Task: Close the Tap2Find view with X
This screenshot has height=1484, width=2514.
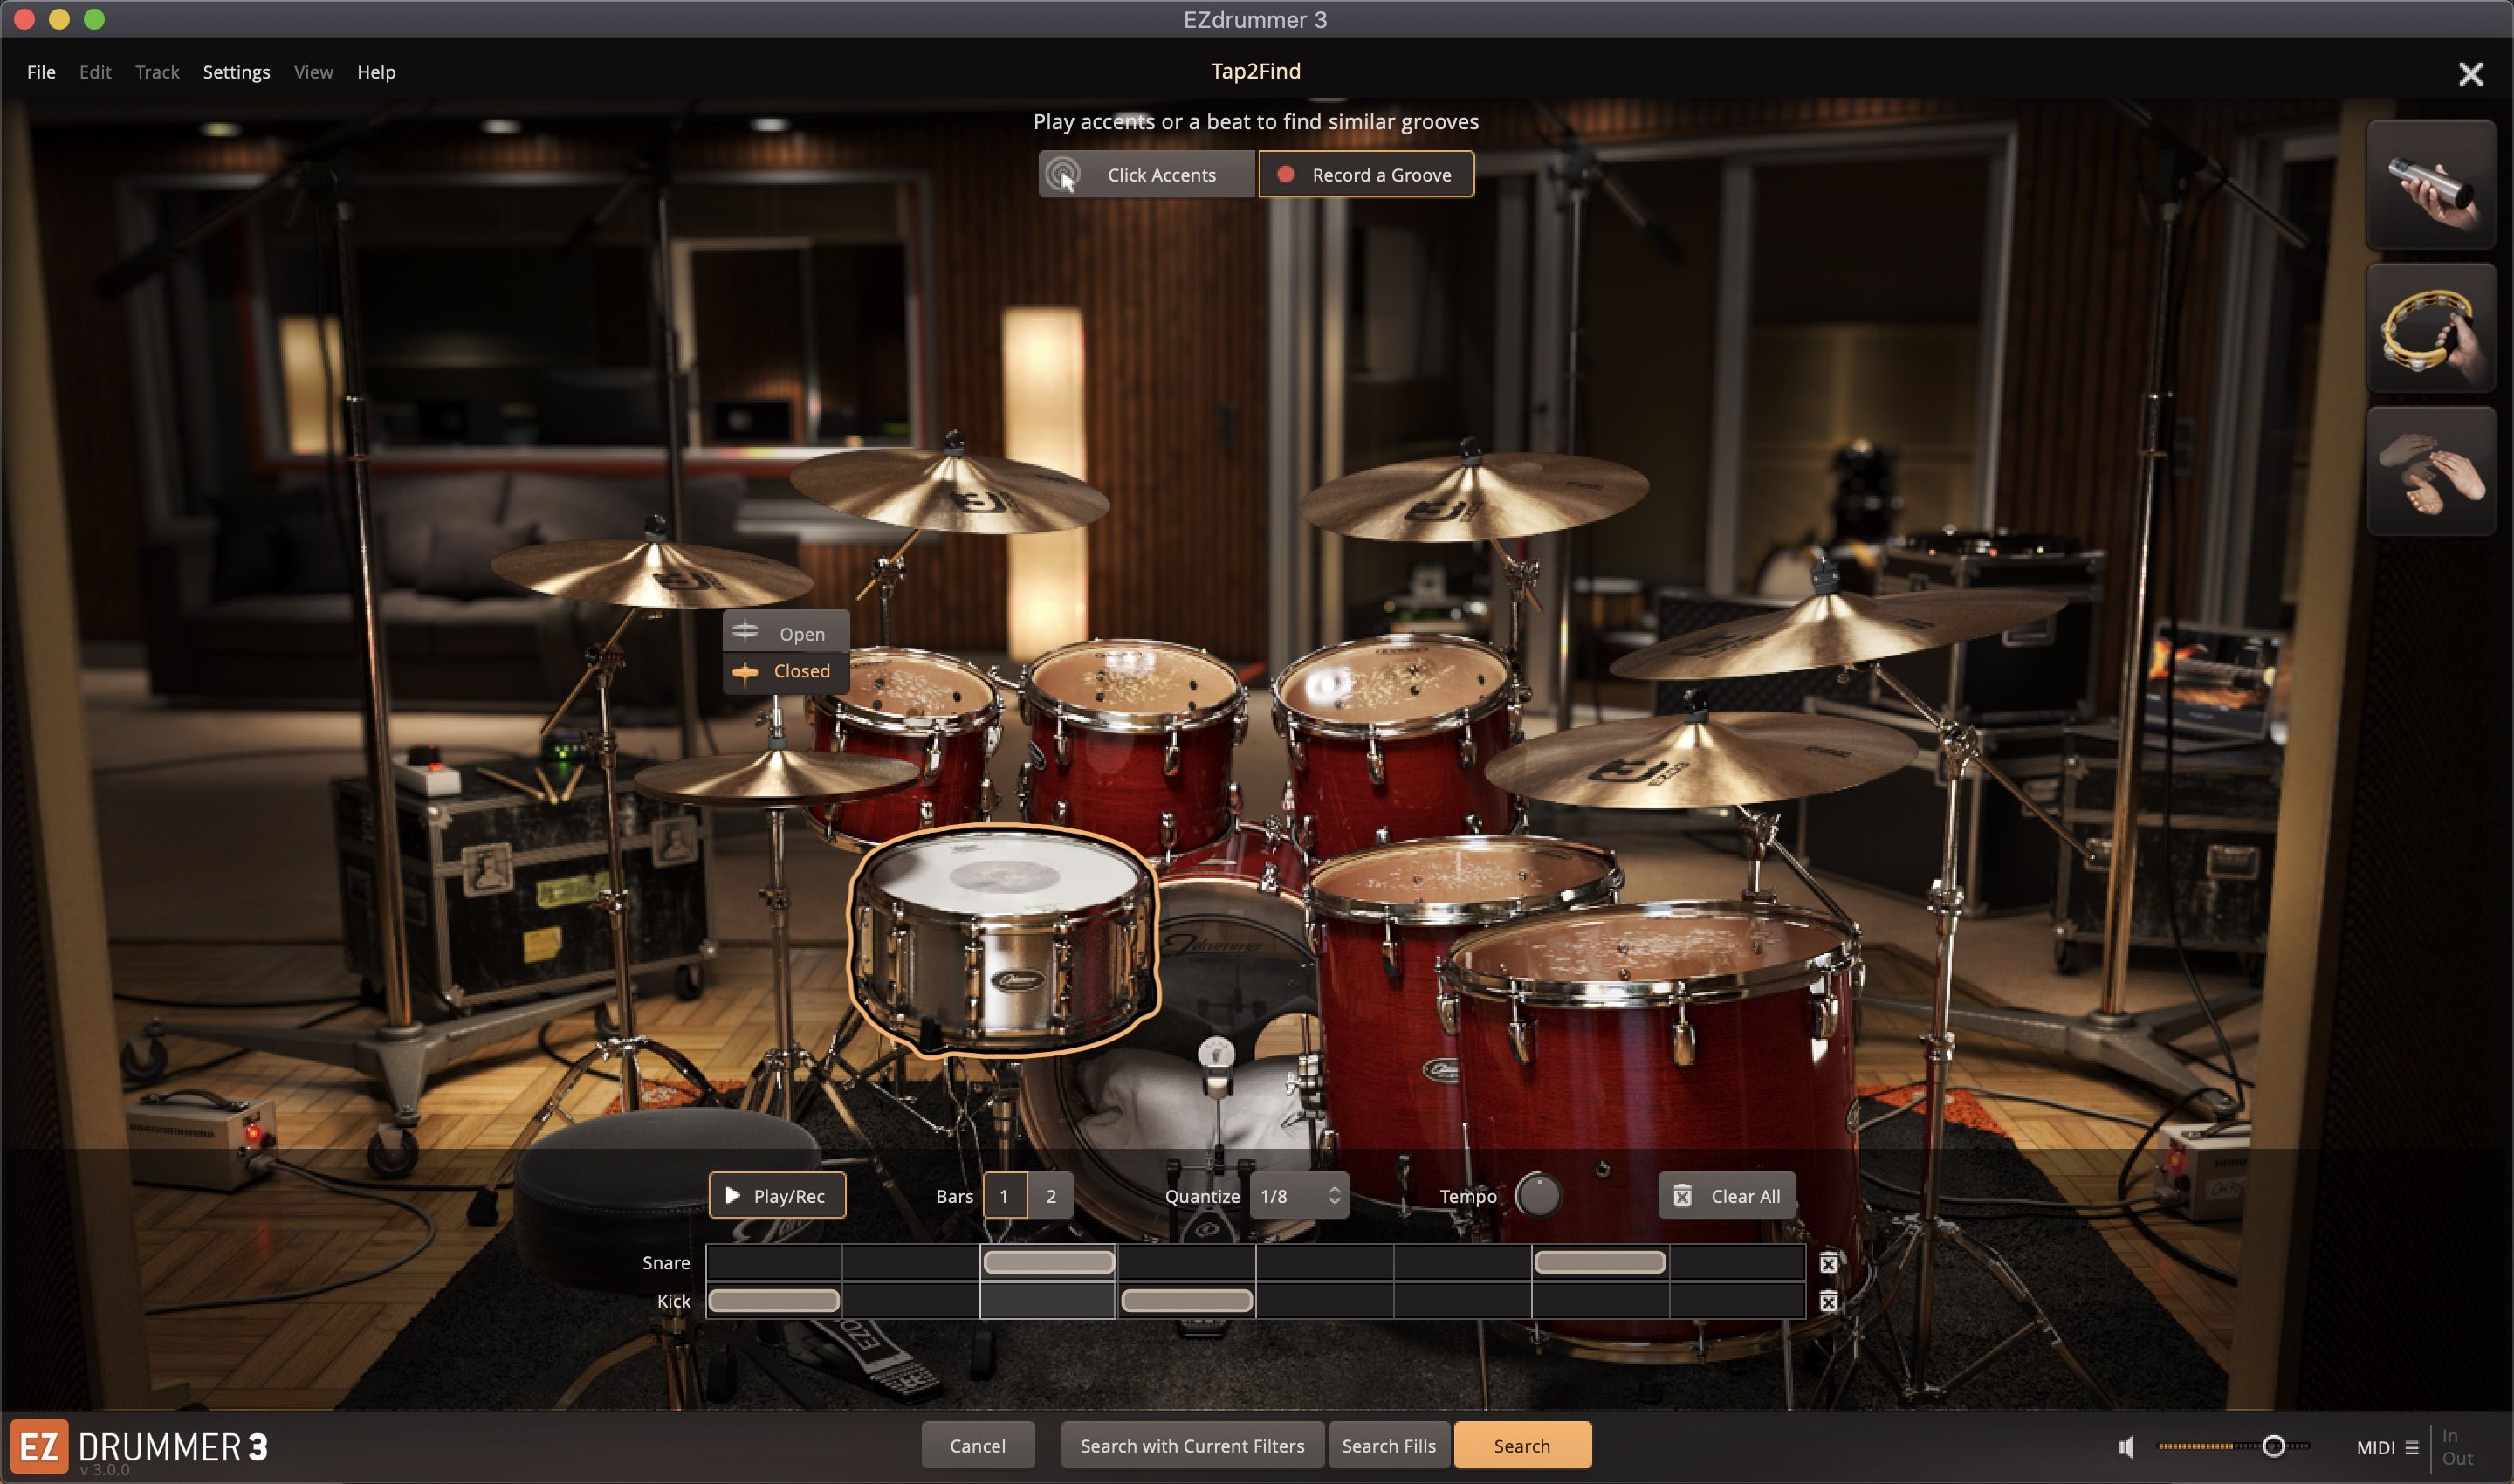Action: pos(2470,75)
